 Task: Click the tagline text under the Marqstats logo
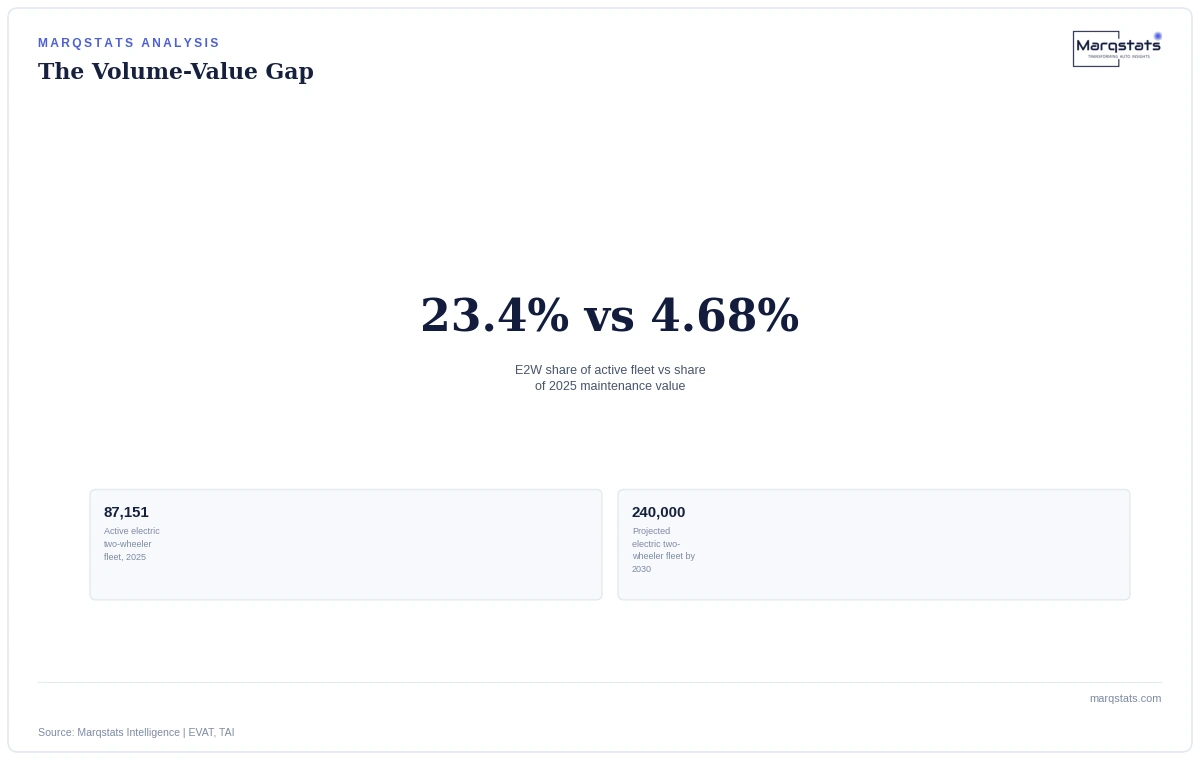(x=1118, y=57)
